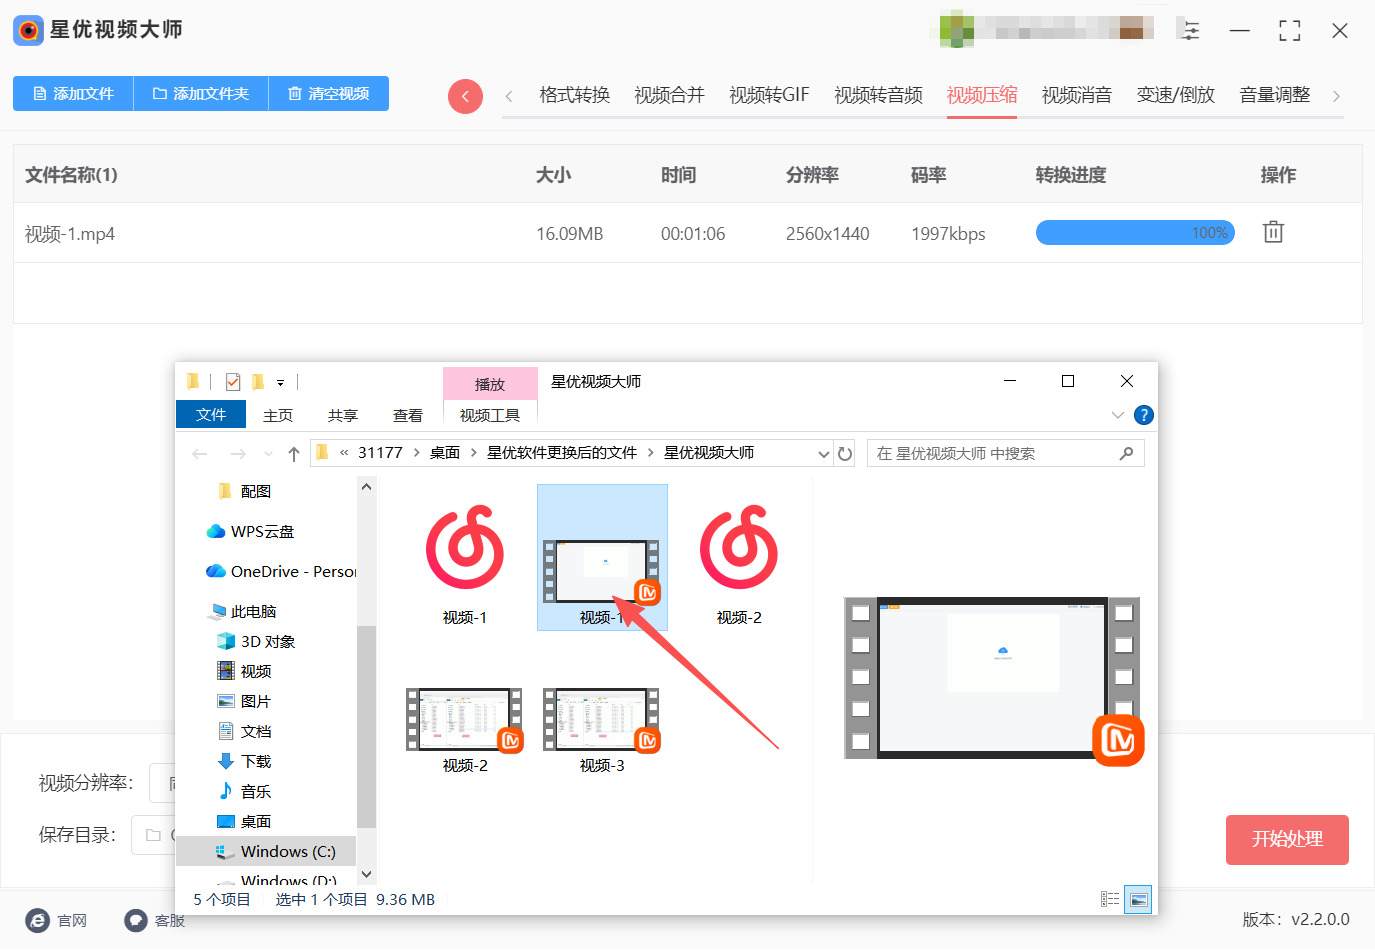Click the red back arrow circle button
This screenshot has height=950, width=1375.
(x=465, y=96)
